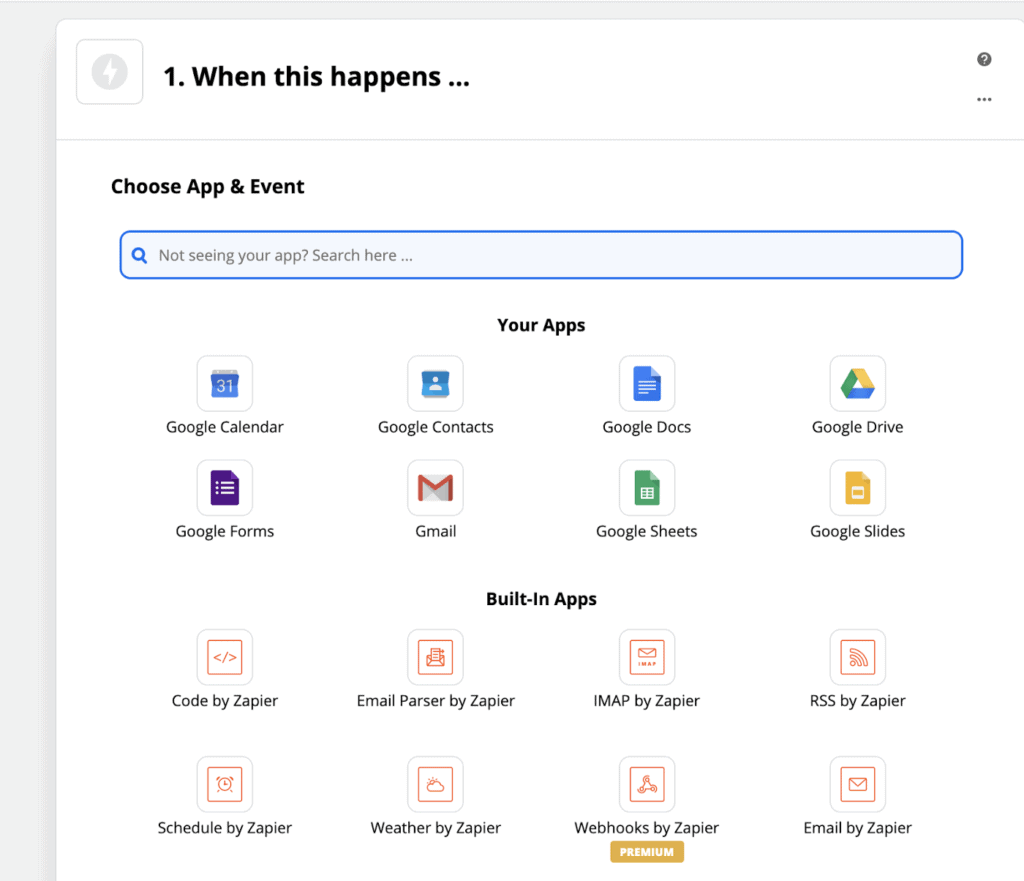
Task: Select the Gmail app icon
Action: point(436,488)
